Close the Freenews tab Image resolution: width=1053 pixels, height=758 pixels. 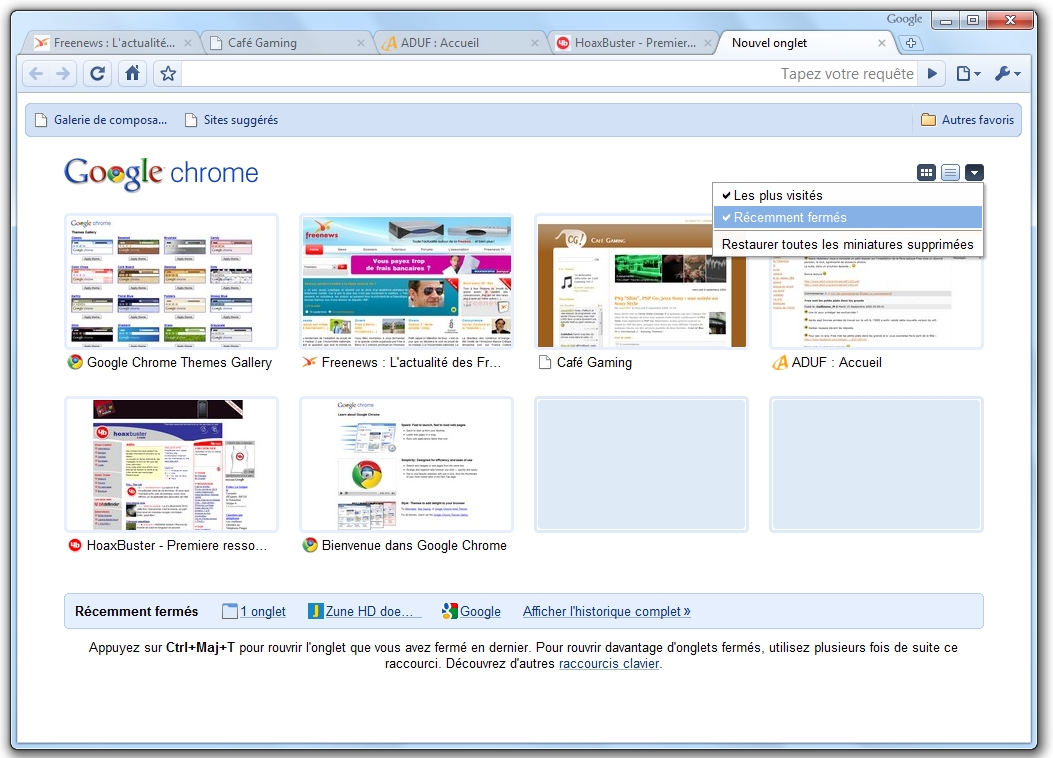188,43
